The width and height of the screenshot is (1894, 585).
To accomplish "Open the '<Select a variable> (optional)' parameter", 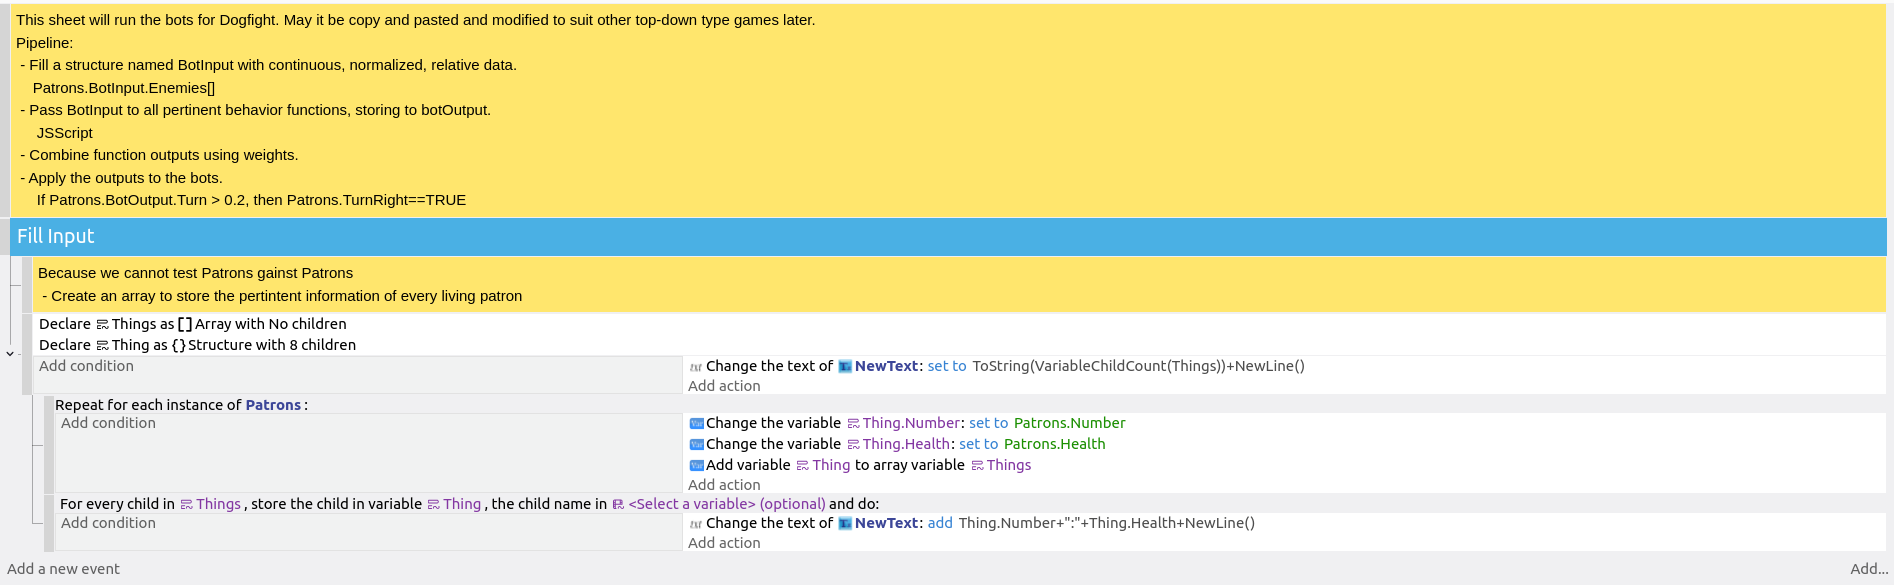I will 726,504.
